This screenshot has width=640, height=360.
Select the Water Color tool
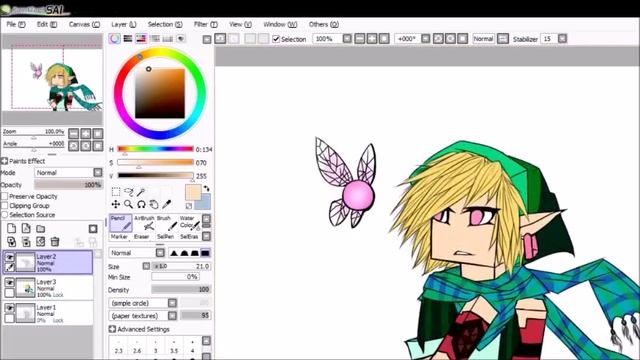point(190,223)
